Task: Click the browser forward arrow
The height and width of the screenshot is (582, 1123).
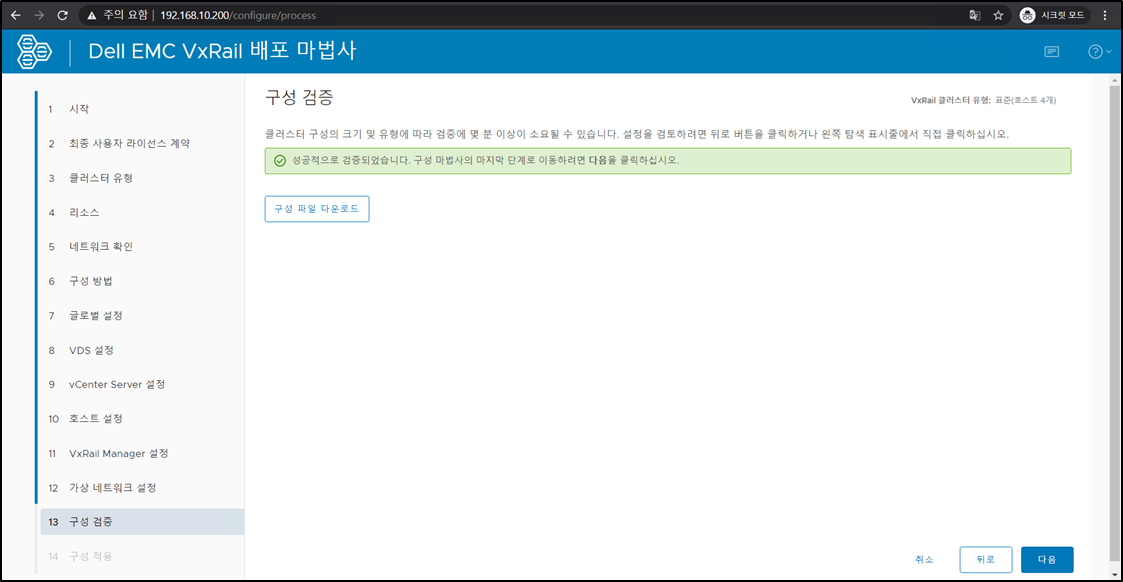Action: click(x=39, y=15)
